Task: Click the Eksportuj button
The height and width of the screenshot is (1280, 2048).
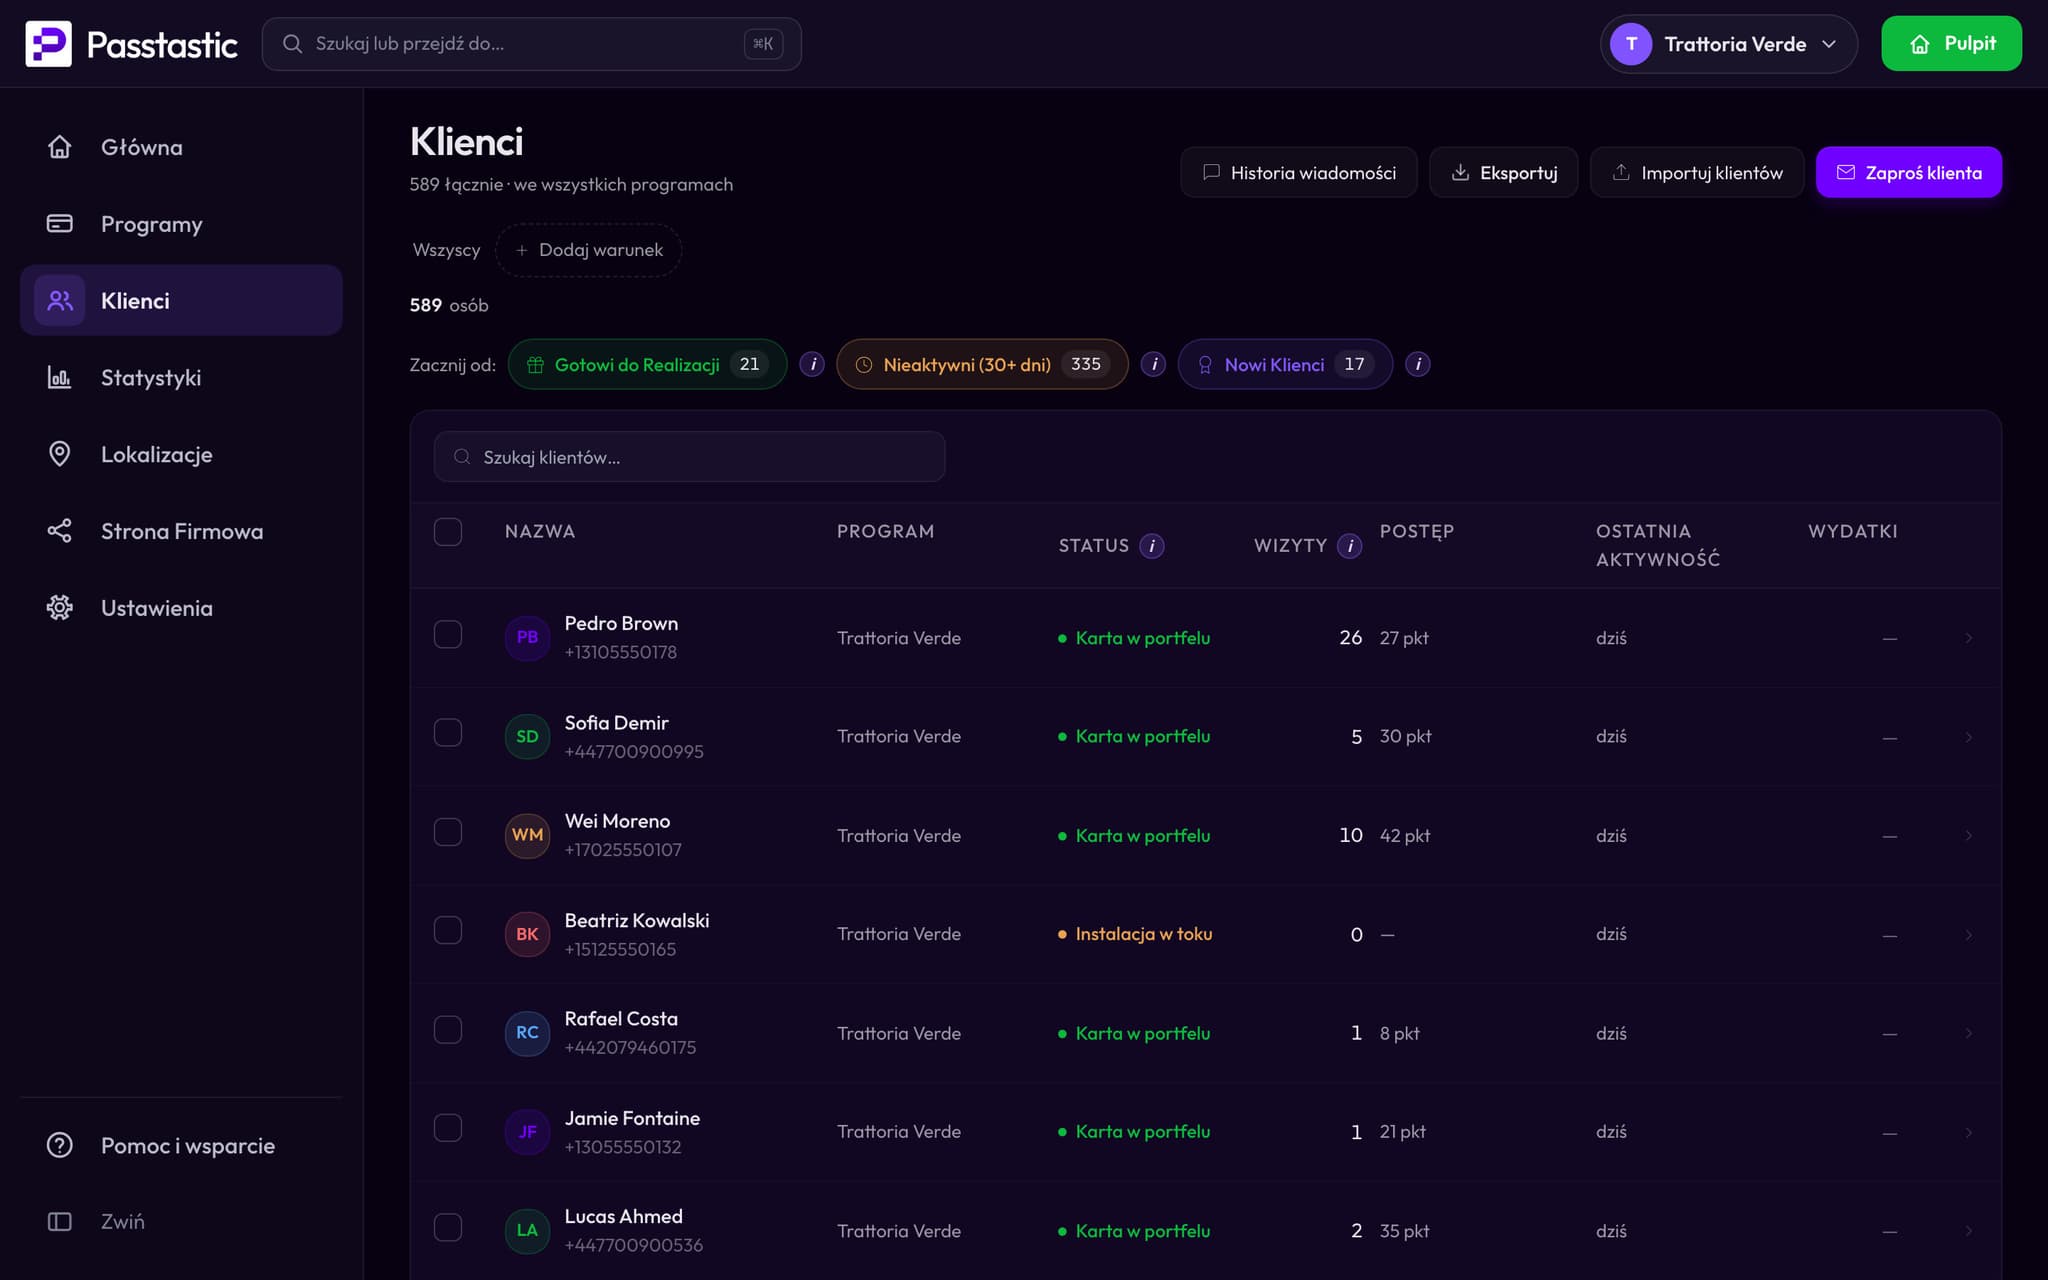Action: pos(1503,172)
